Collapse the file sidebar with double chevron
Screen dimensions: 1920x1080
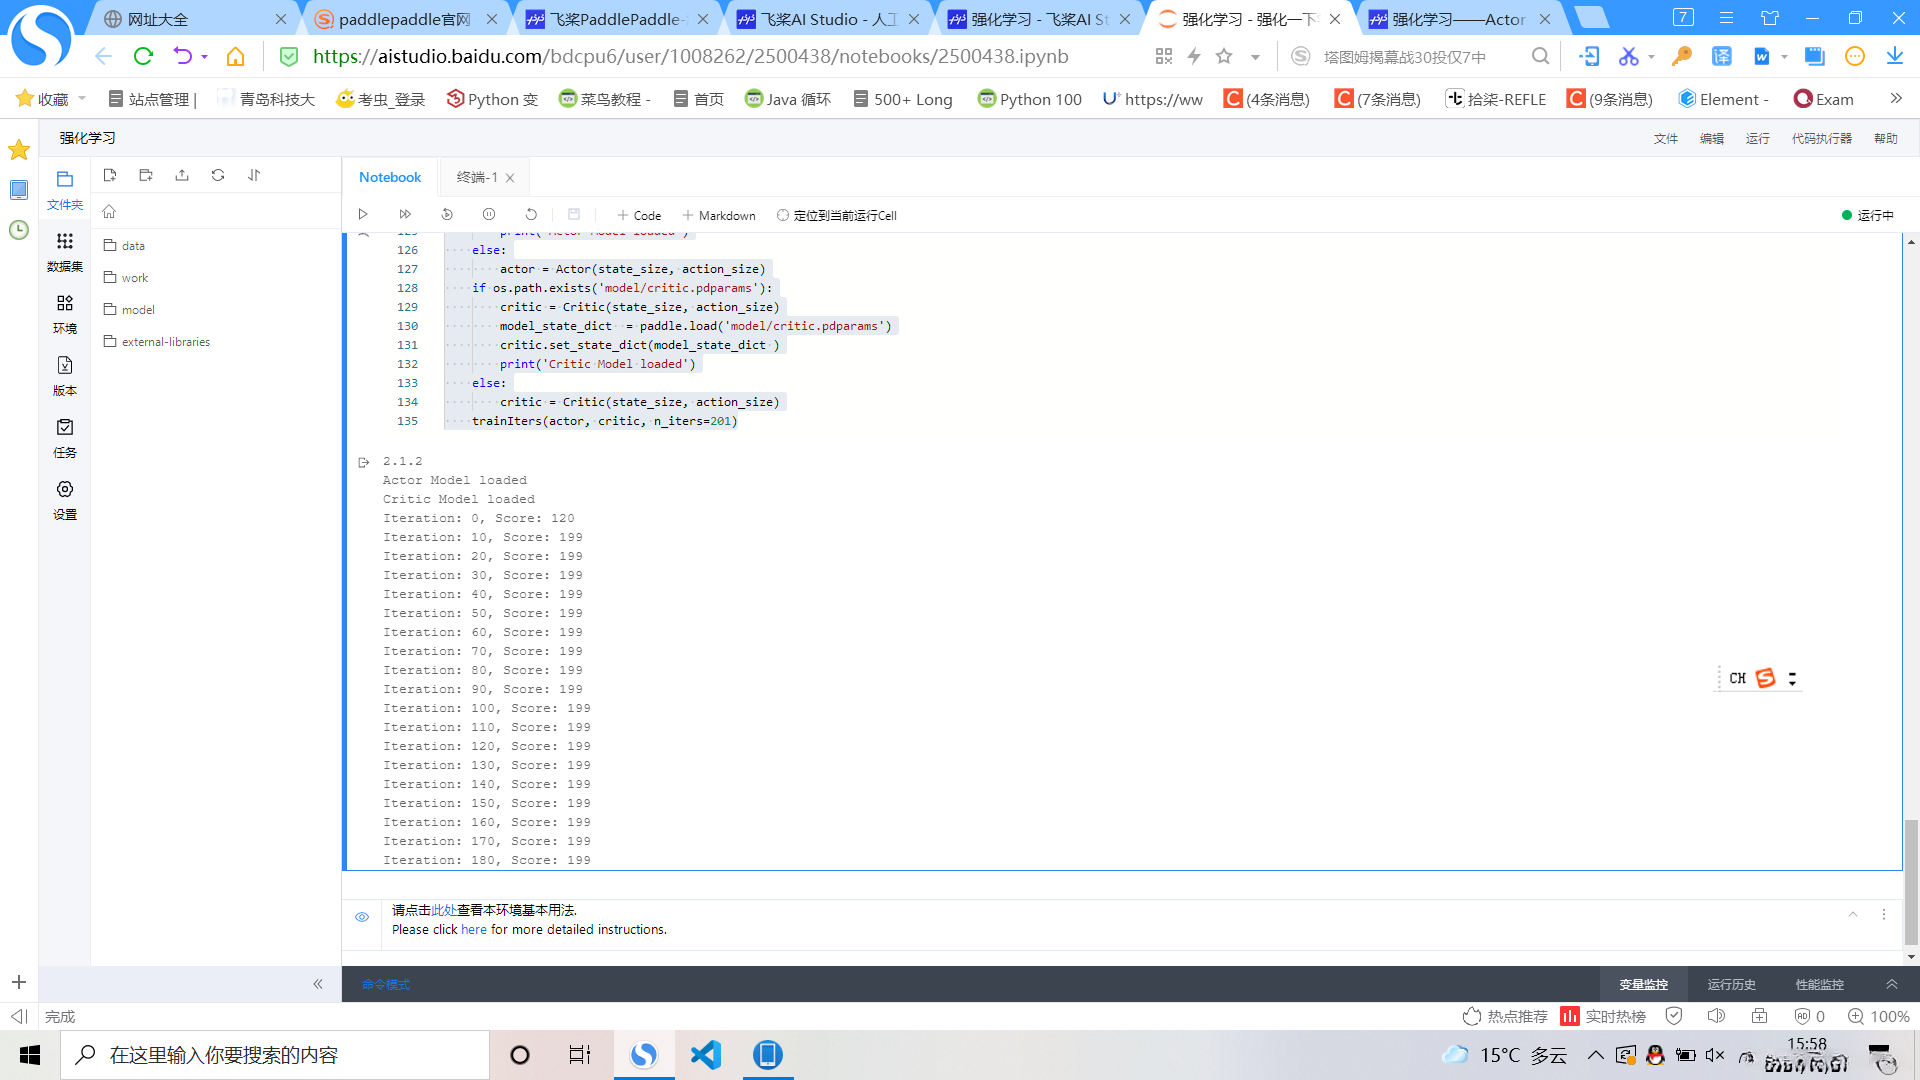click(x=318, y=984)
